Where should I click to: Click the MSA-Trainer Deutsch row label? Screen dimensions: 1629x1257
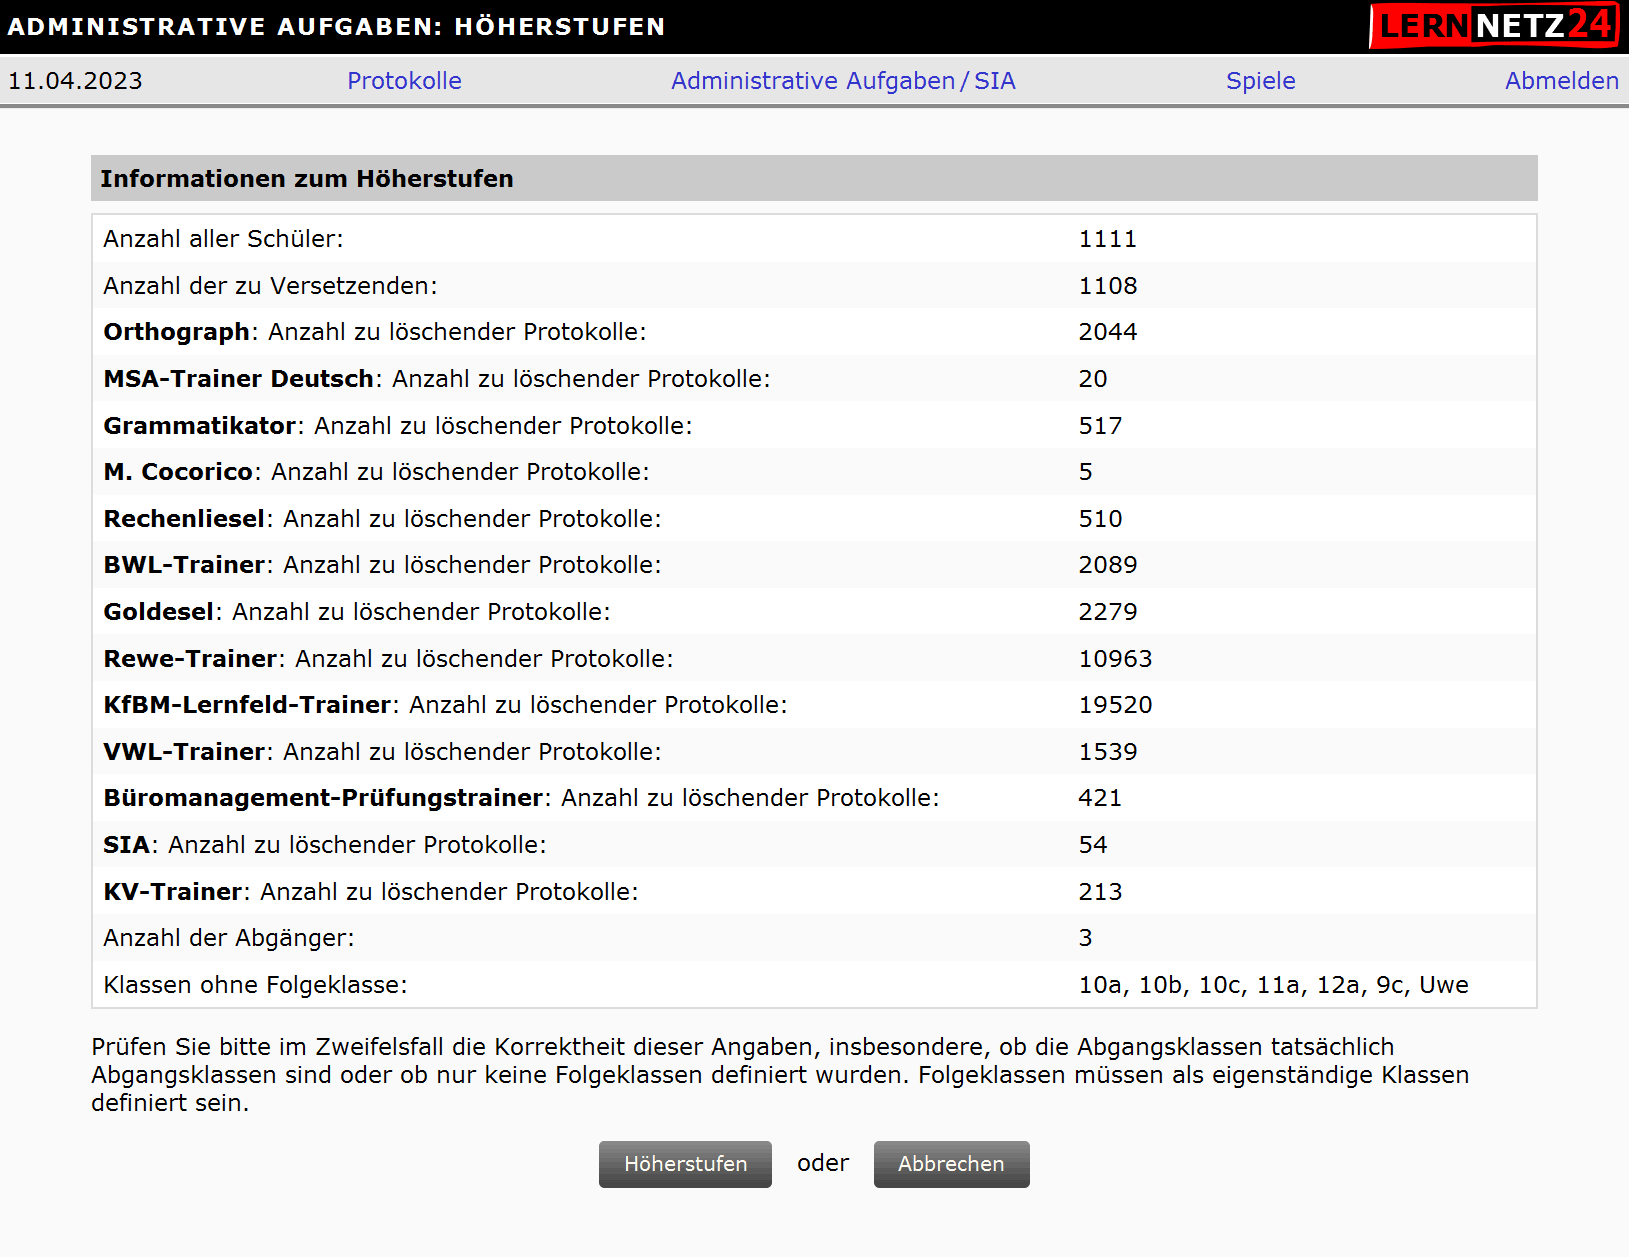[437, 379]
